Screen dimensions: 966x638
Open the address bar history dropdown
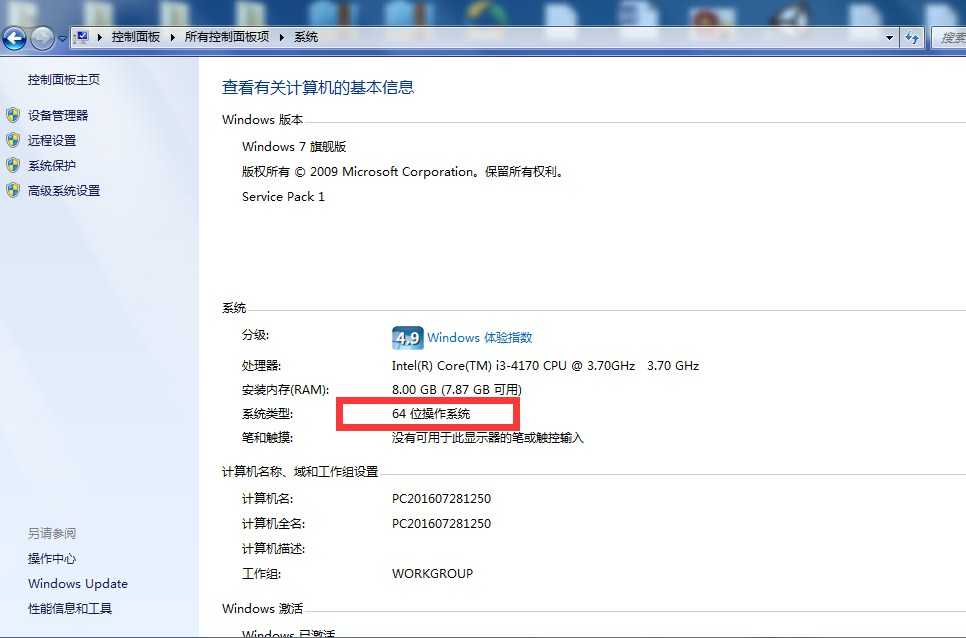click(x=889, y=38)
